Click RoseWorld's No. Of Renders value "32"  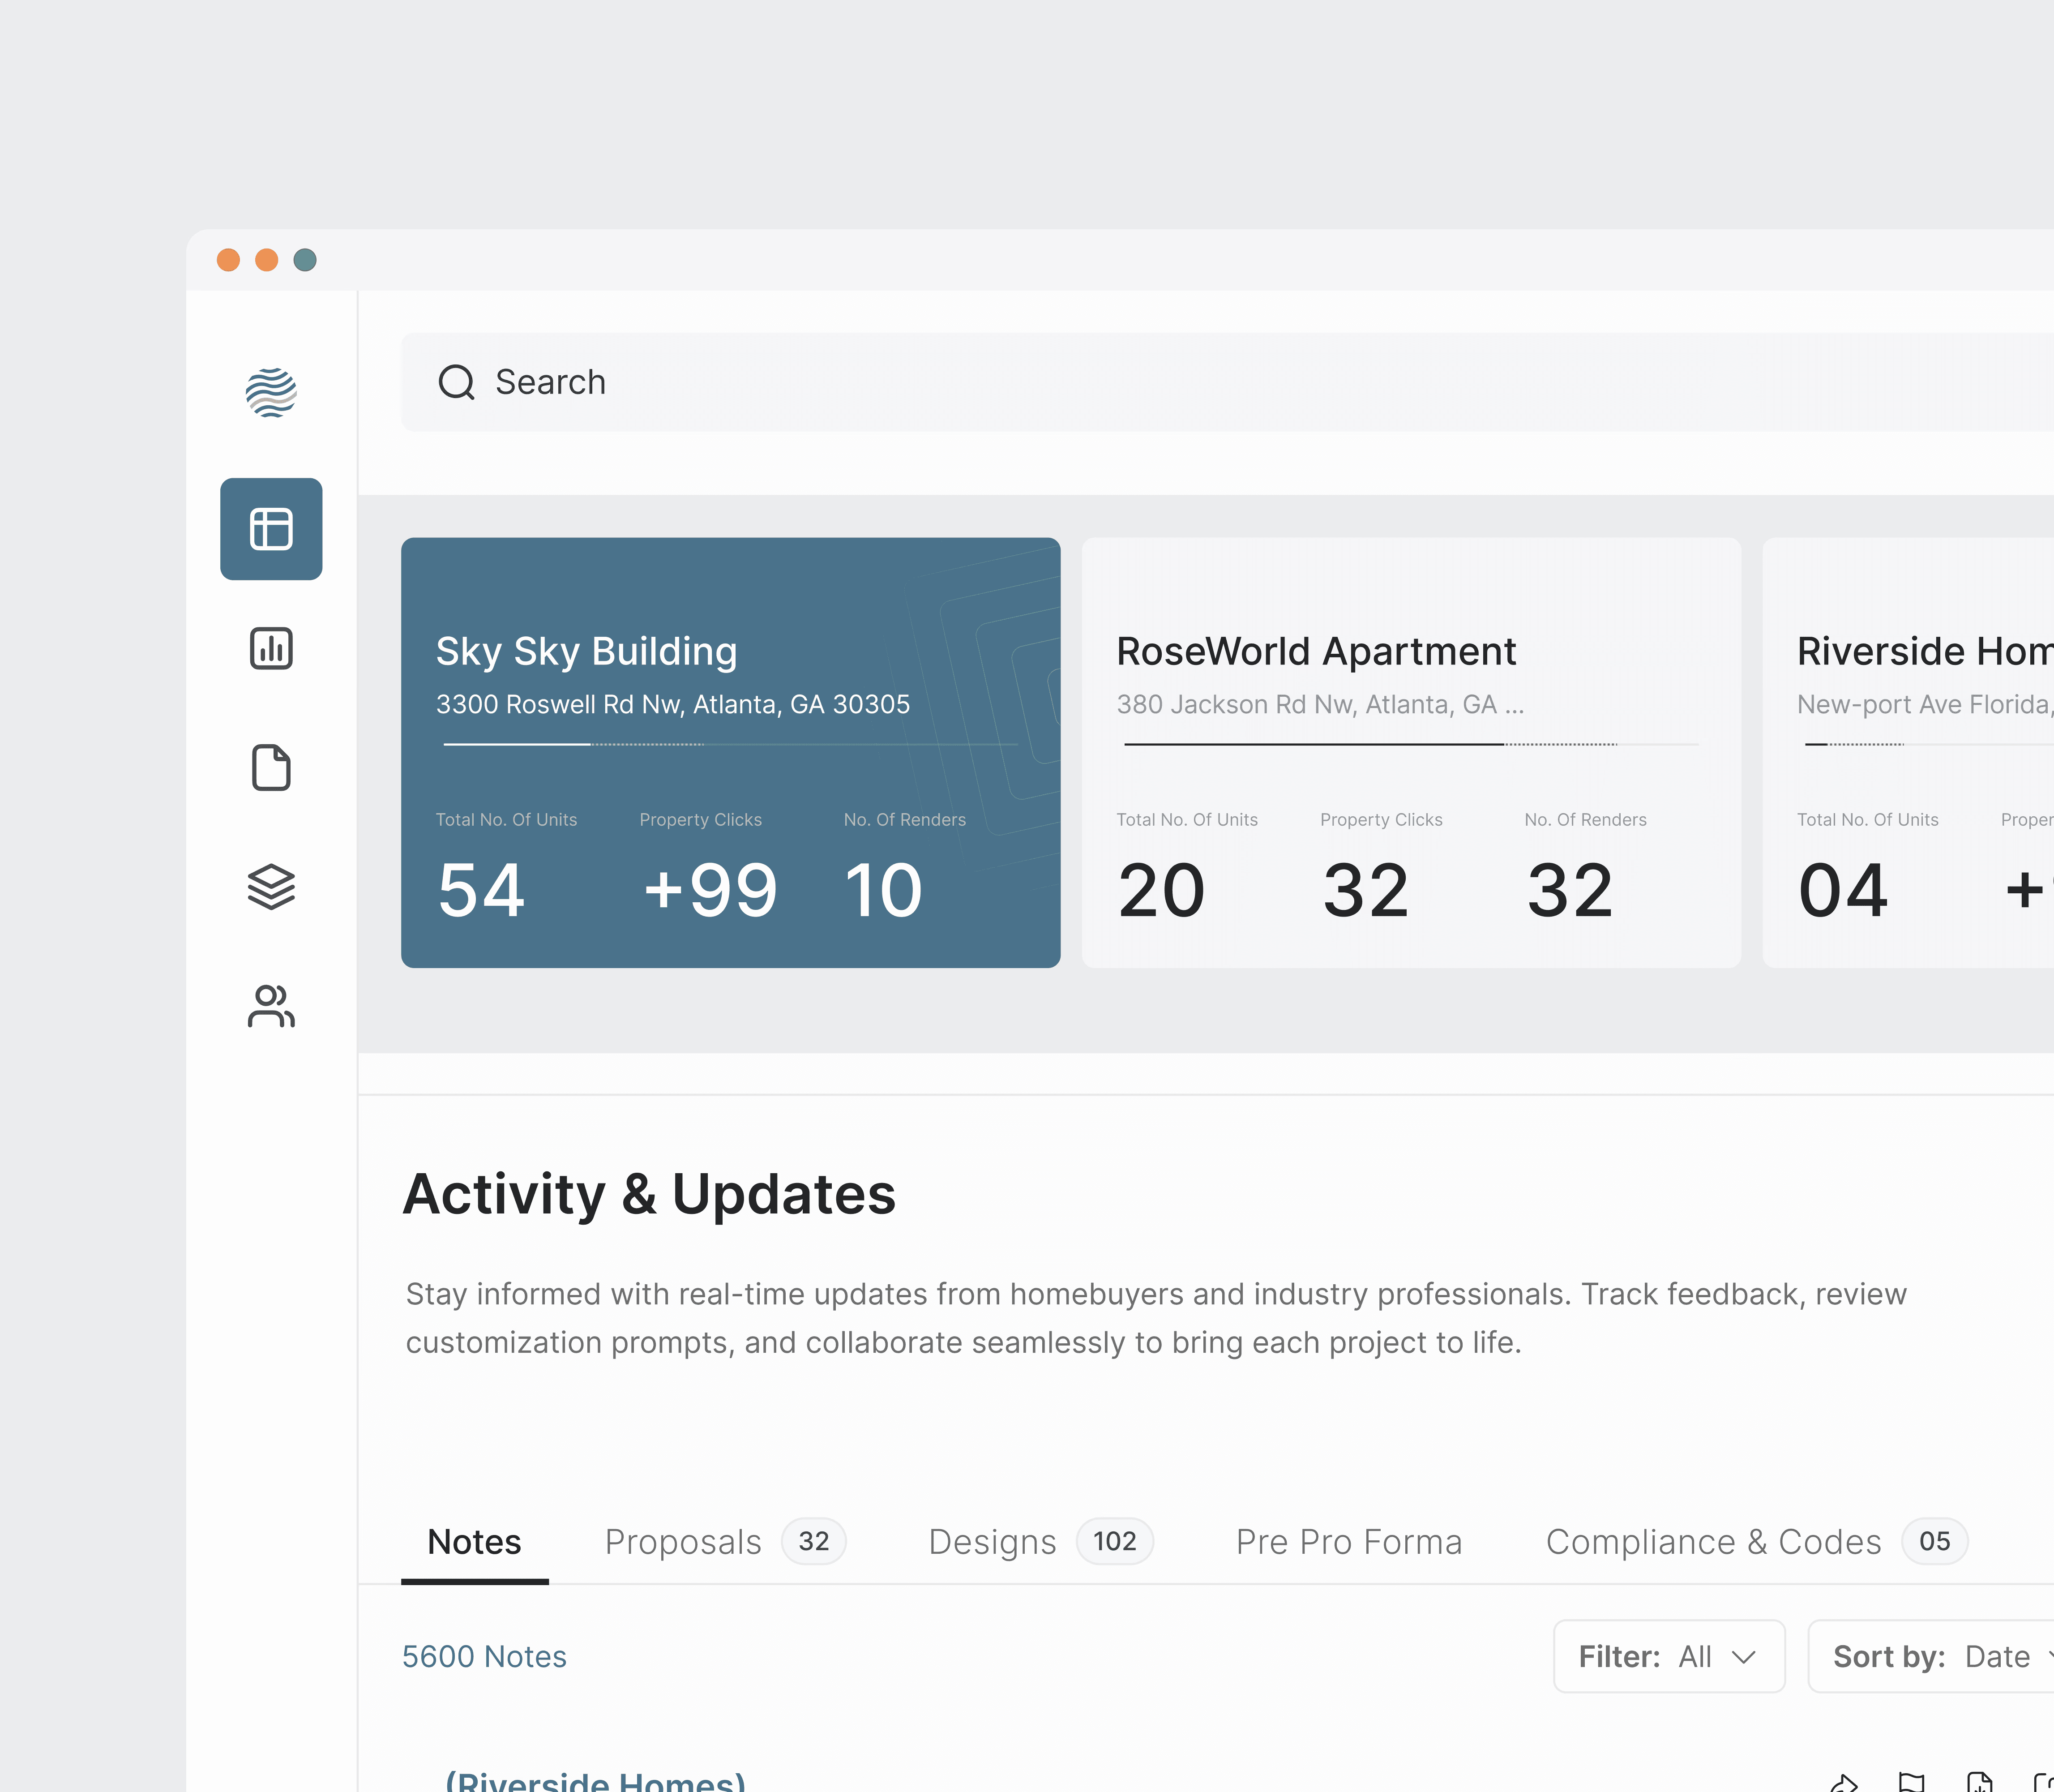pos(1570,890)
